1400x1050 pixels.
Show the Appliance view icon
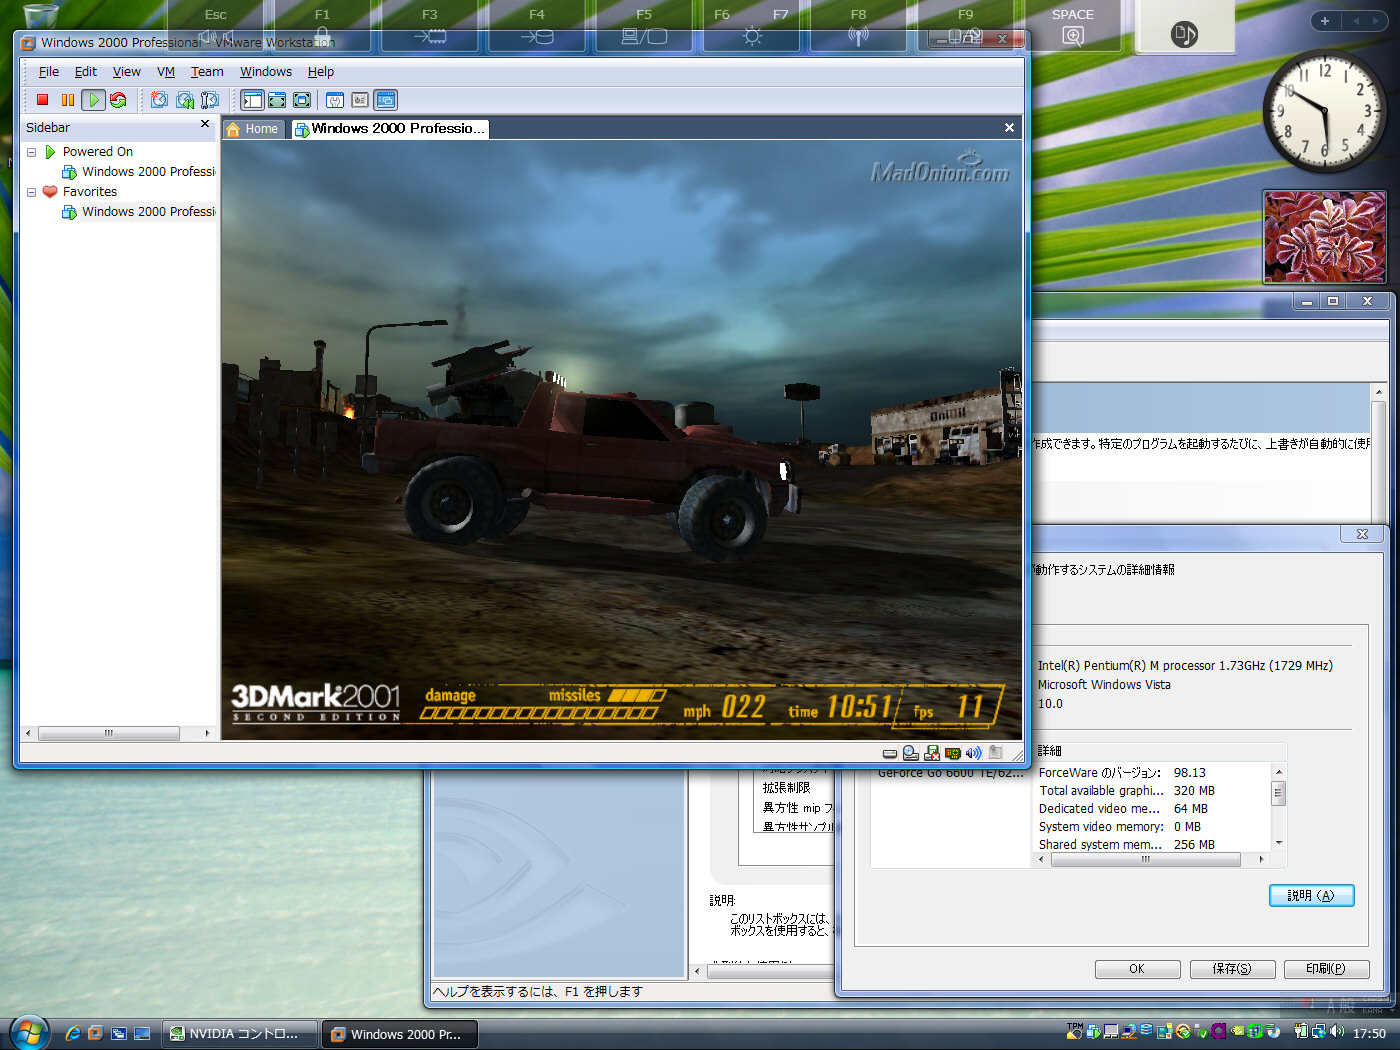click(360, 100)
